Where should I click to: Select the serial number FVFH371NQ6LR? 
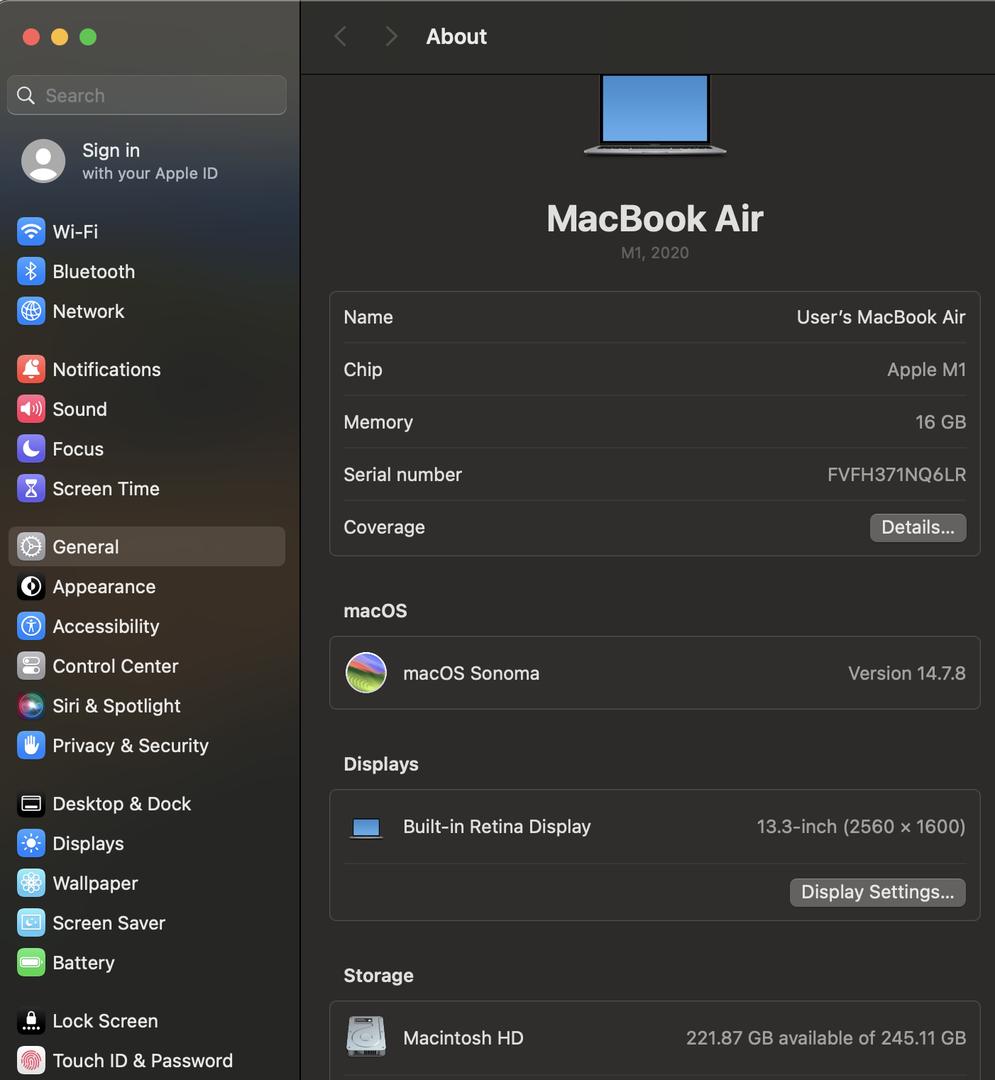897,475
